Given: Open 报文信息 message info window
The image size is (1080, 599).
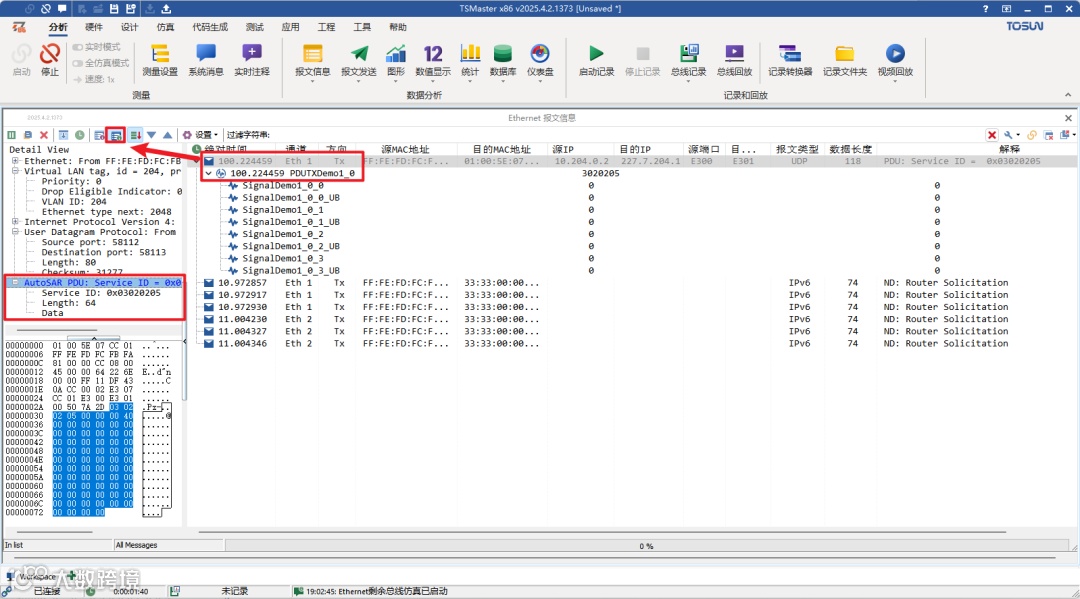Looking at the screenshot, I should [313, 61].
